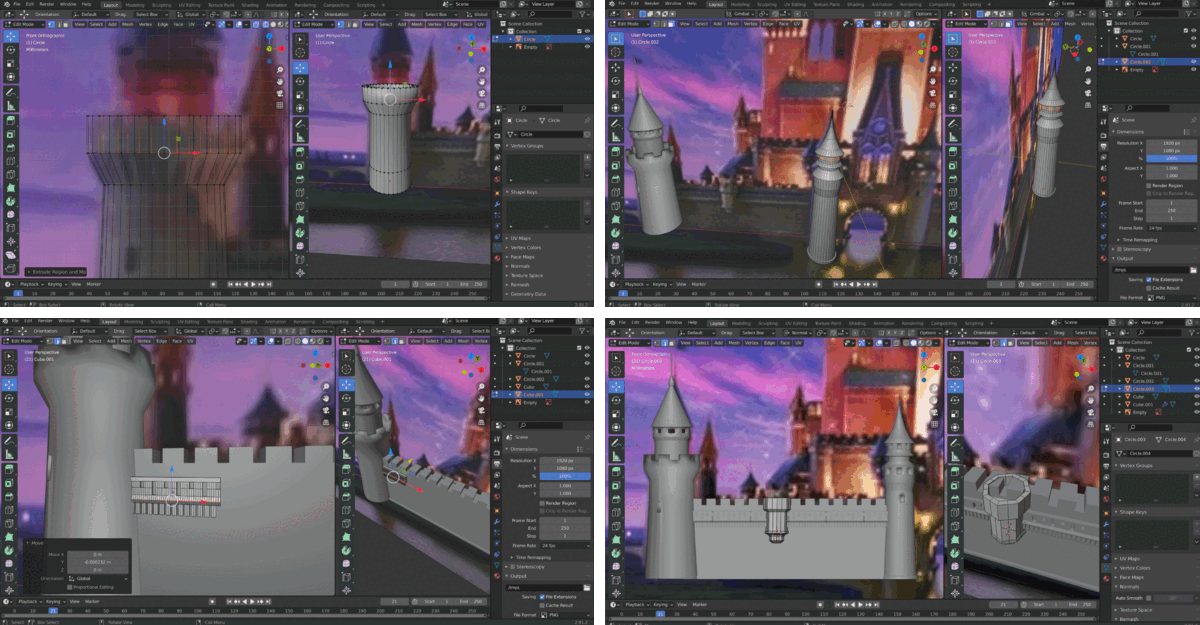This screenshot has width=1200, height=625.
Task: Expand 'Extrude Region and Mo' operator panel
Action: [x=58, y=271]
